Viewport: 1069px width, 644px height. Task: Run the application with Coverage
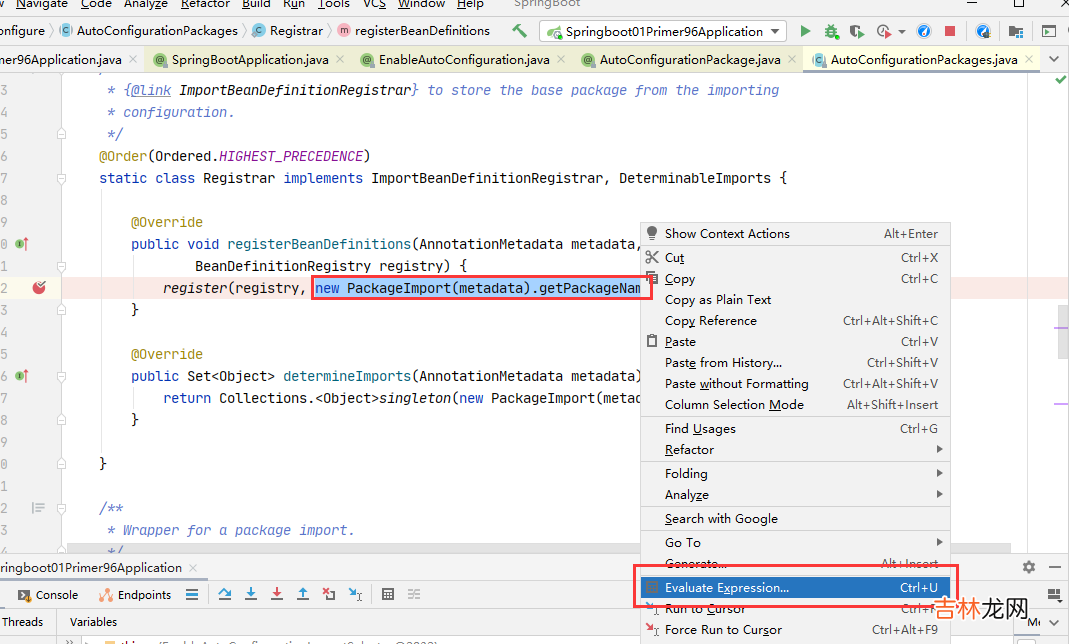855,32
